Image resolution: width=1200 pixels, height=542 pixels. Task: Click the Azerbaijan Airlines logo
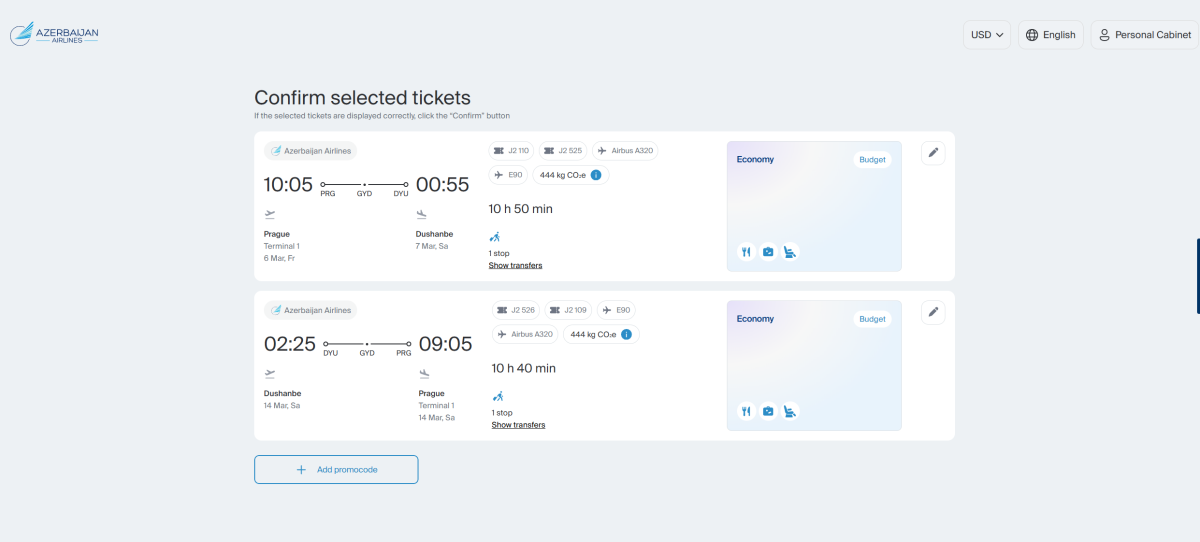[x=55, y=35]
